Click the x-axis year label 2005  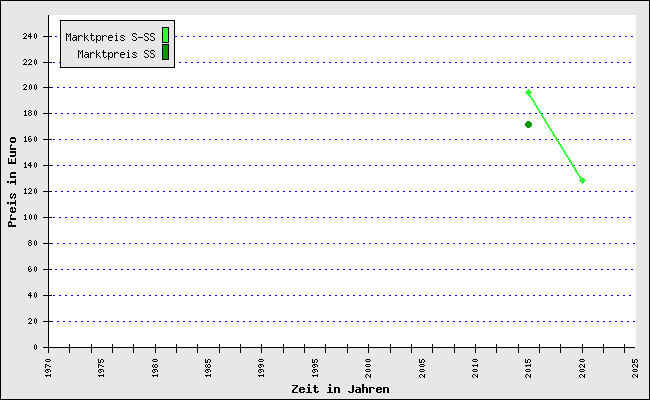point(422,368)
